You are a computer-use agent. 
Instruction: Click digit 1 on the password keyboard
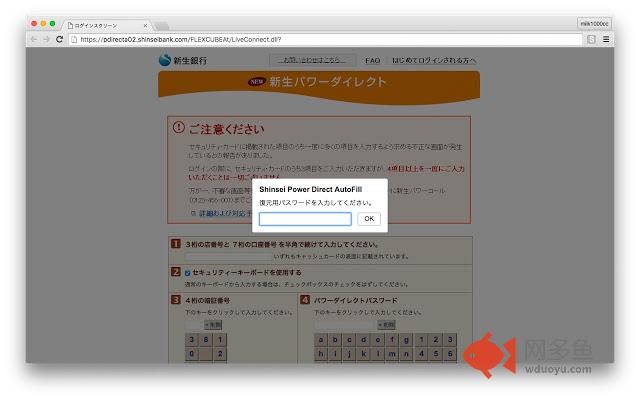[422, 340]
